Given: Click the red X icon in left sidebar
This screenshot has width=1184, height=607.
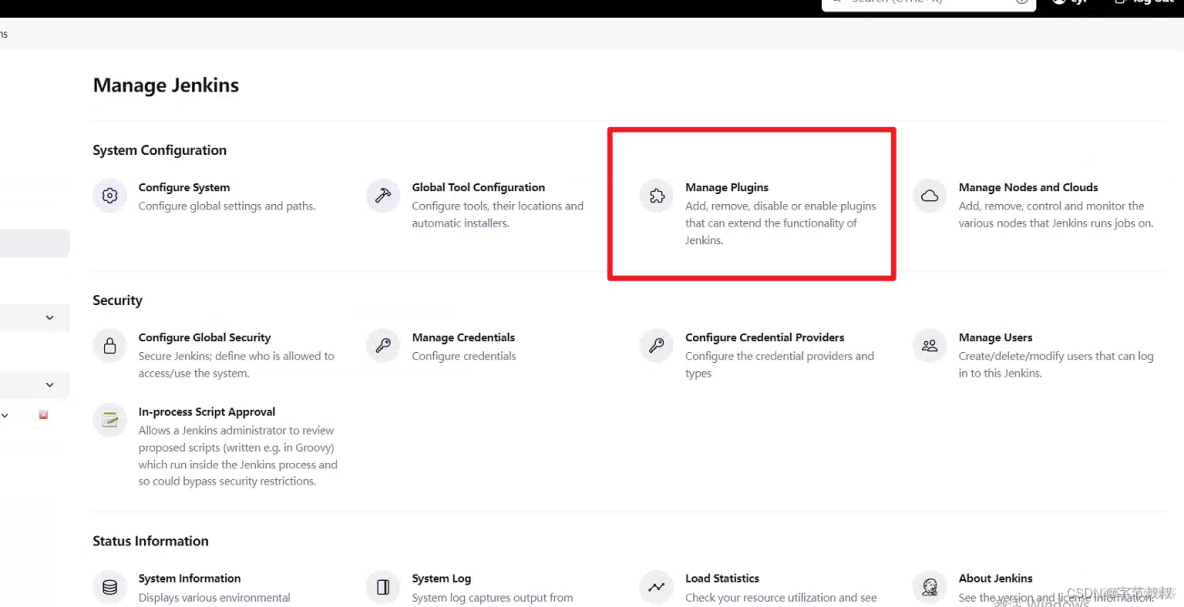Looking at the screenshot, I should [43, 415].
